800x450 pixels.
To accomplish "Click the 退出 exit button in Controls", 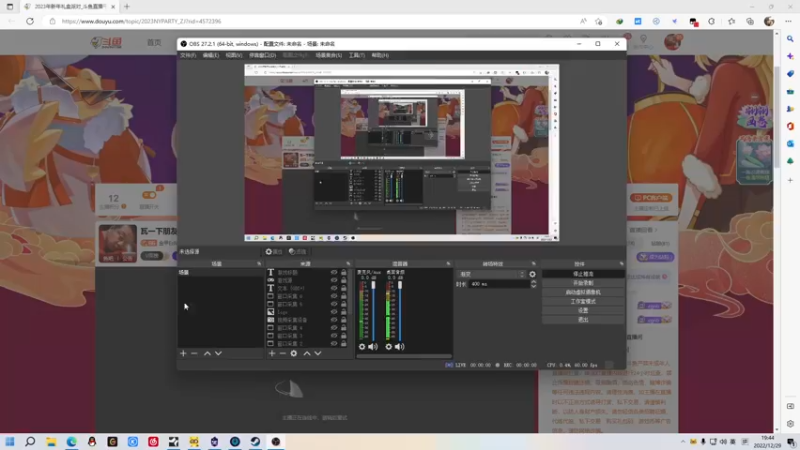I will pos(583,319).
